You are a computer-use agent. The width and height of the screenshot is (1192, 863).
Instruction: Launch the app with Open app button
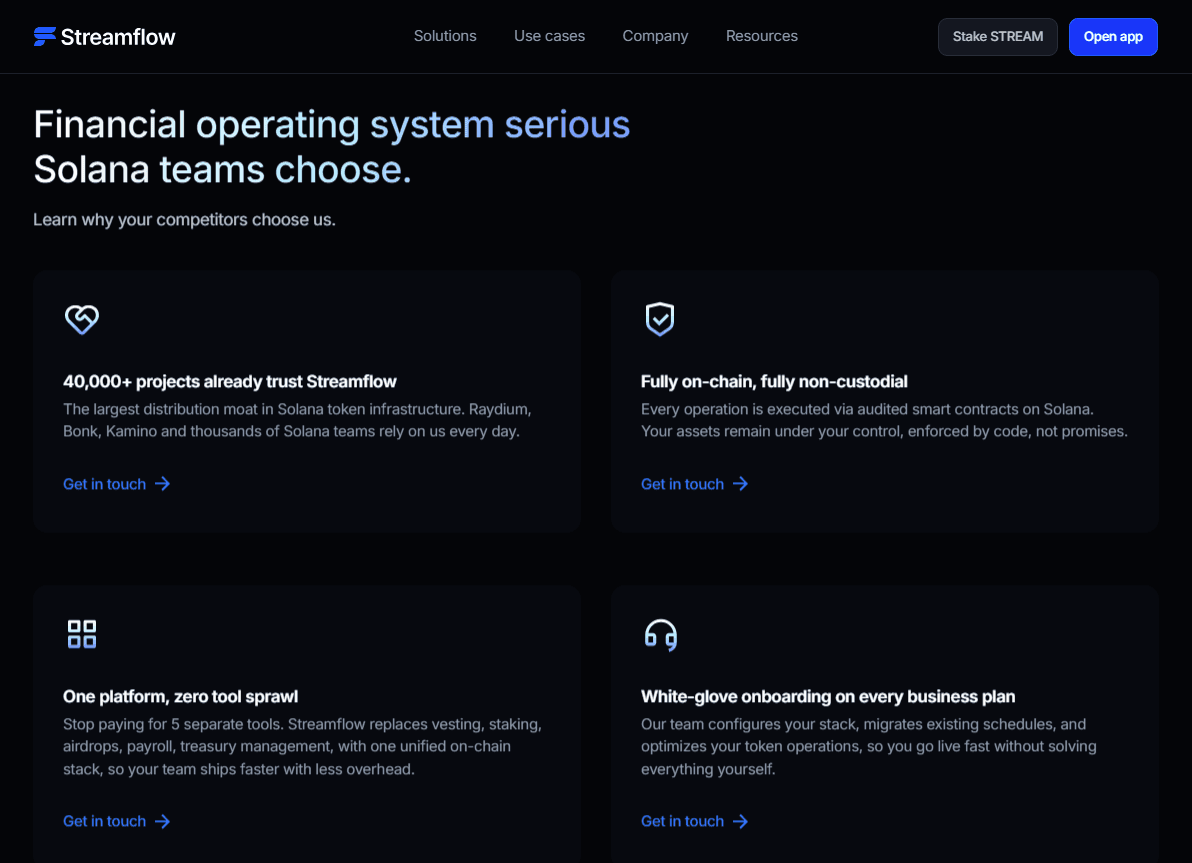click(x=1113, y=36)
